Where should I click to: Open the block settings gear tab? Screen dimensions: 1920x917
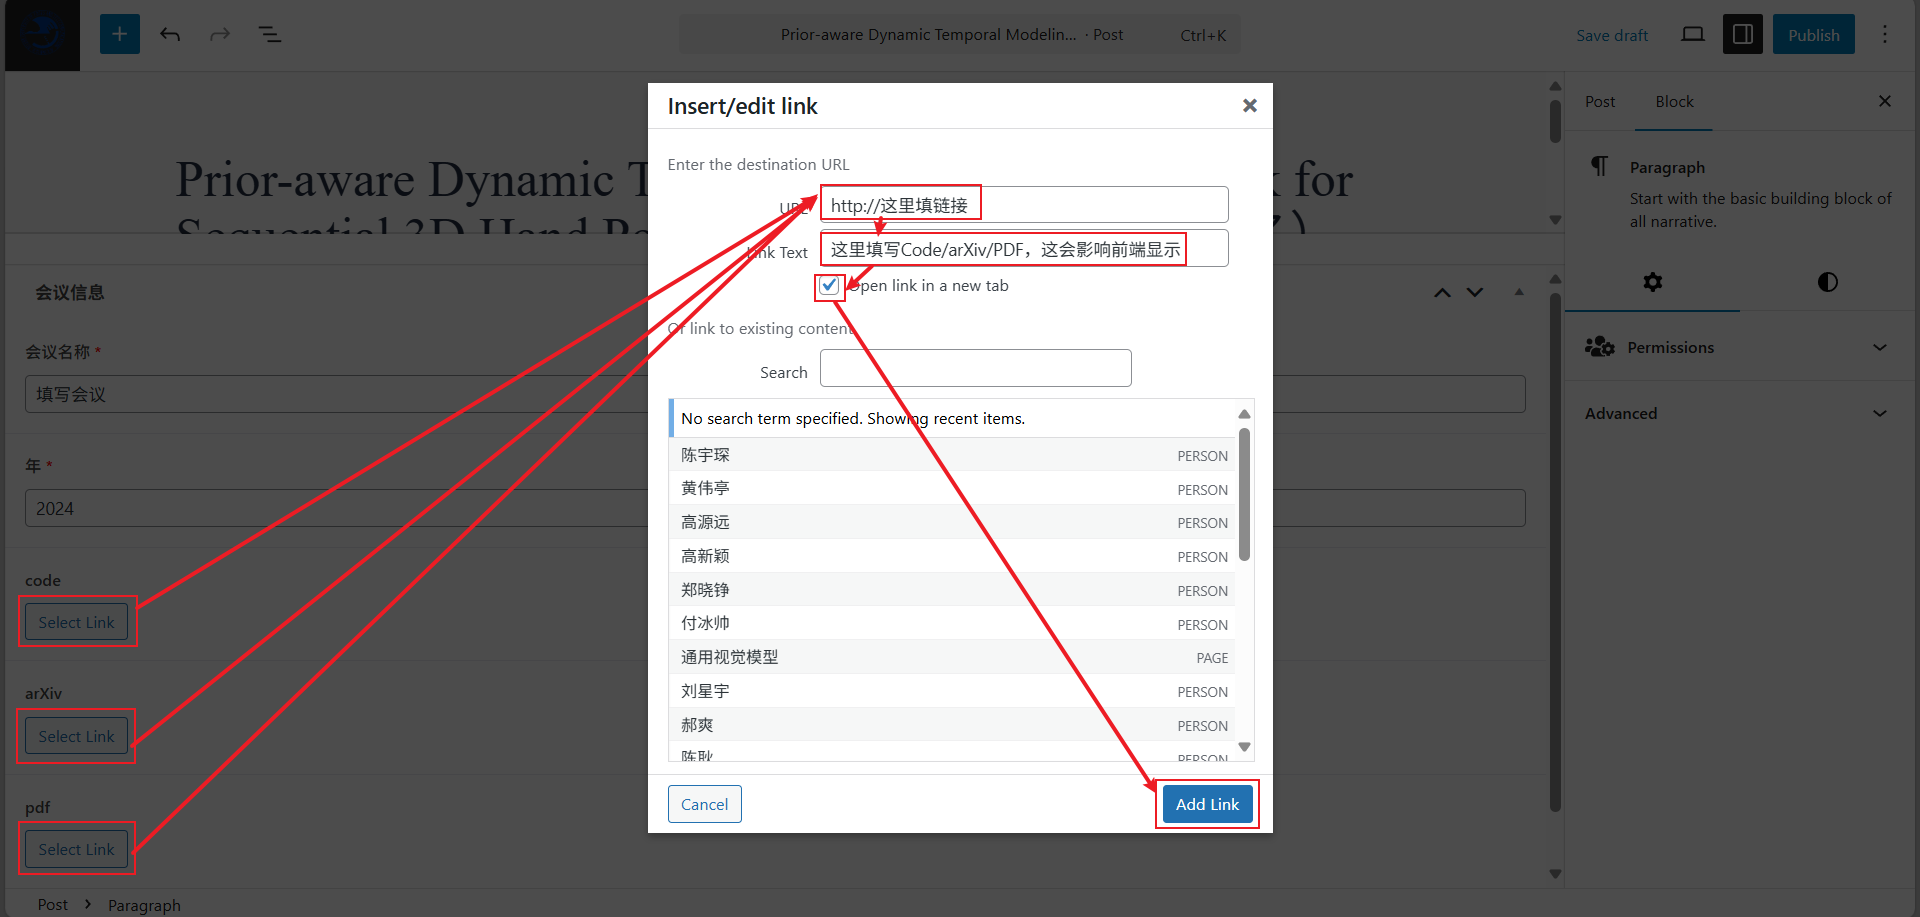[1652, 282]
